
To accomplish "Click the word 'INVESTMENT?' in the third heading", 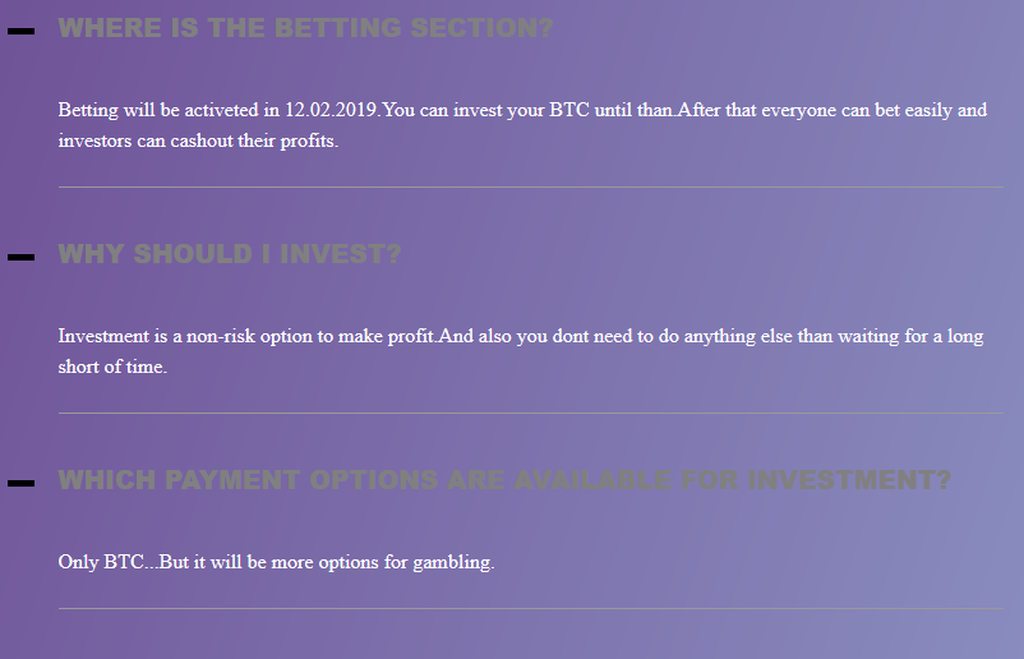I will (849, 479).
